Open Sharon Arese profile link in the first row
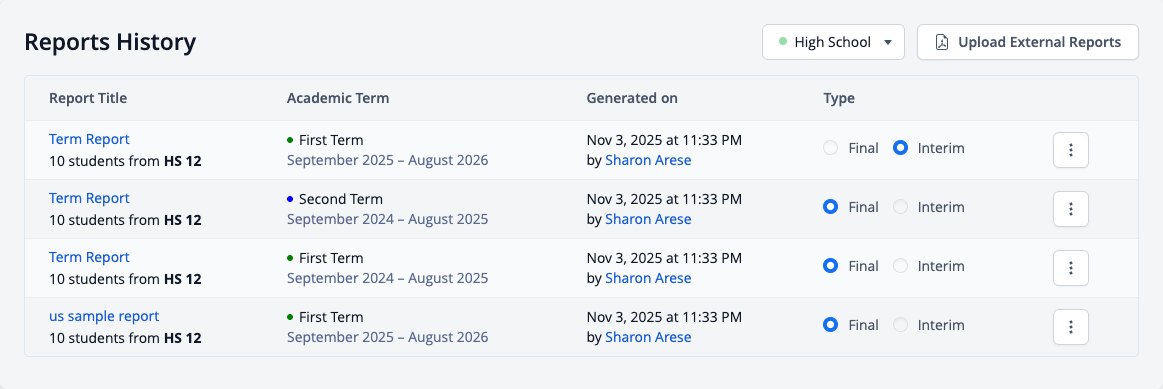1163x389 pixels. 648,160
